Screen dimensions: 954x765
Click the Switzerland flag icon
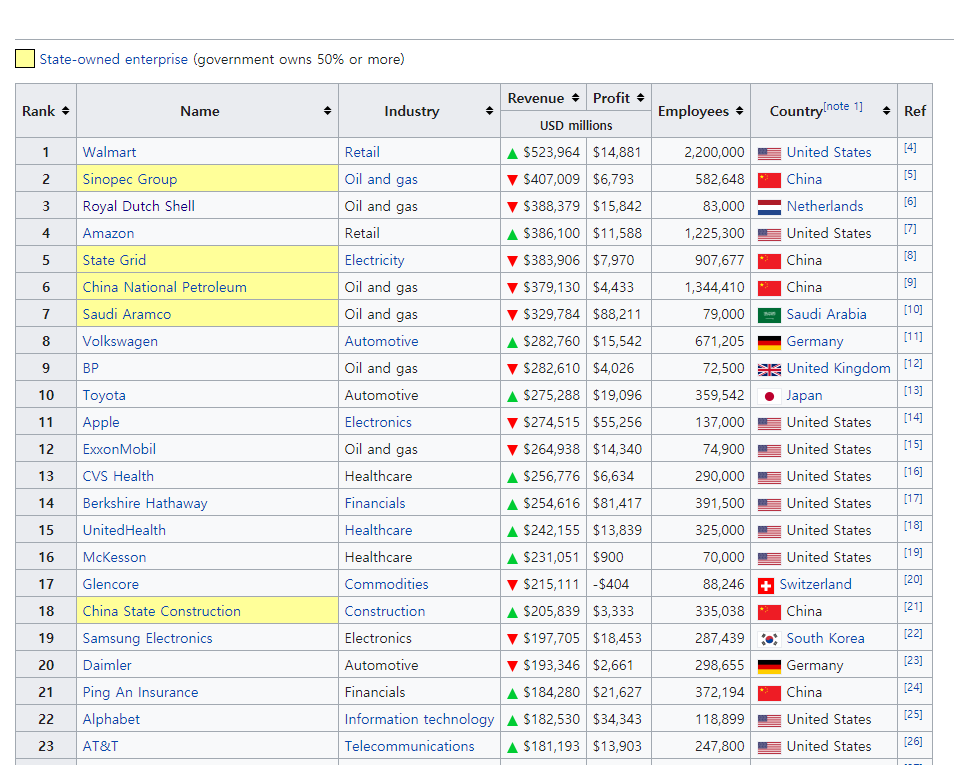click(x=766, y=585)
